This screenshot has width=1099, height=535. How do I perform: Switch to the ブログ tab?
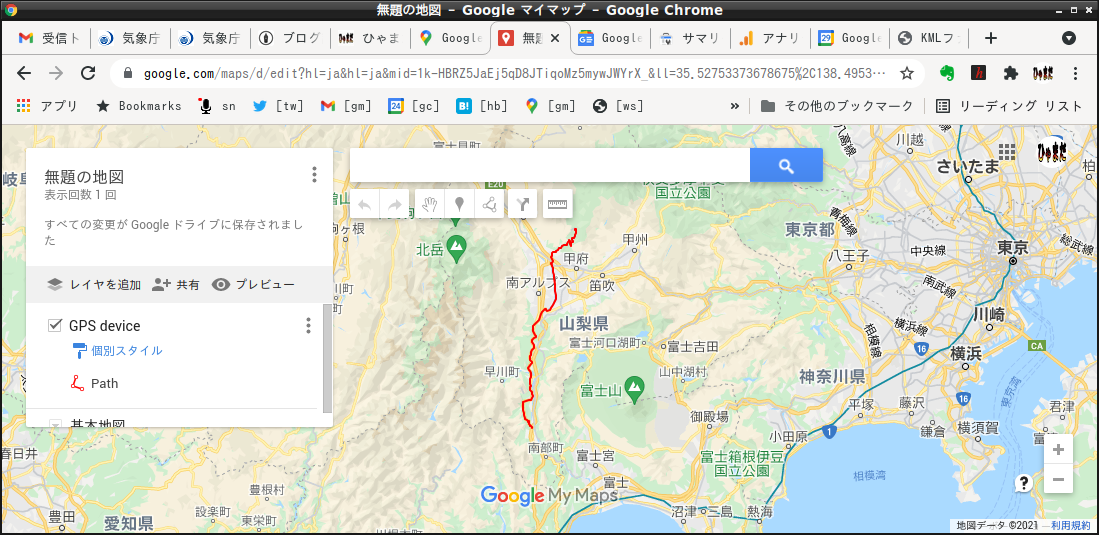pos(289,39)
